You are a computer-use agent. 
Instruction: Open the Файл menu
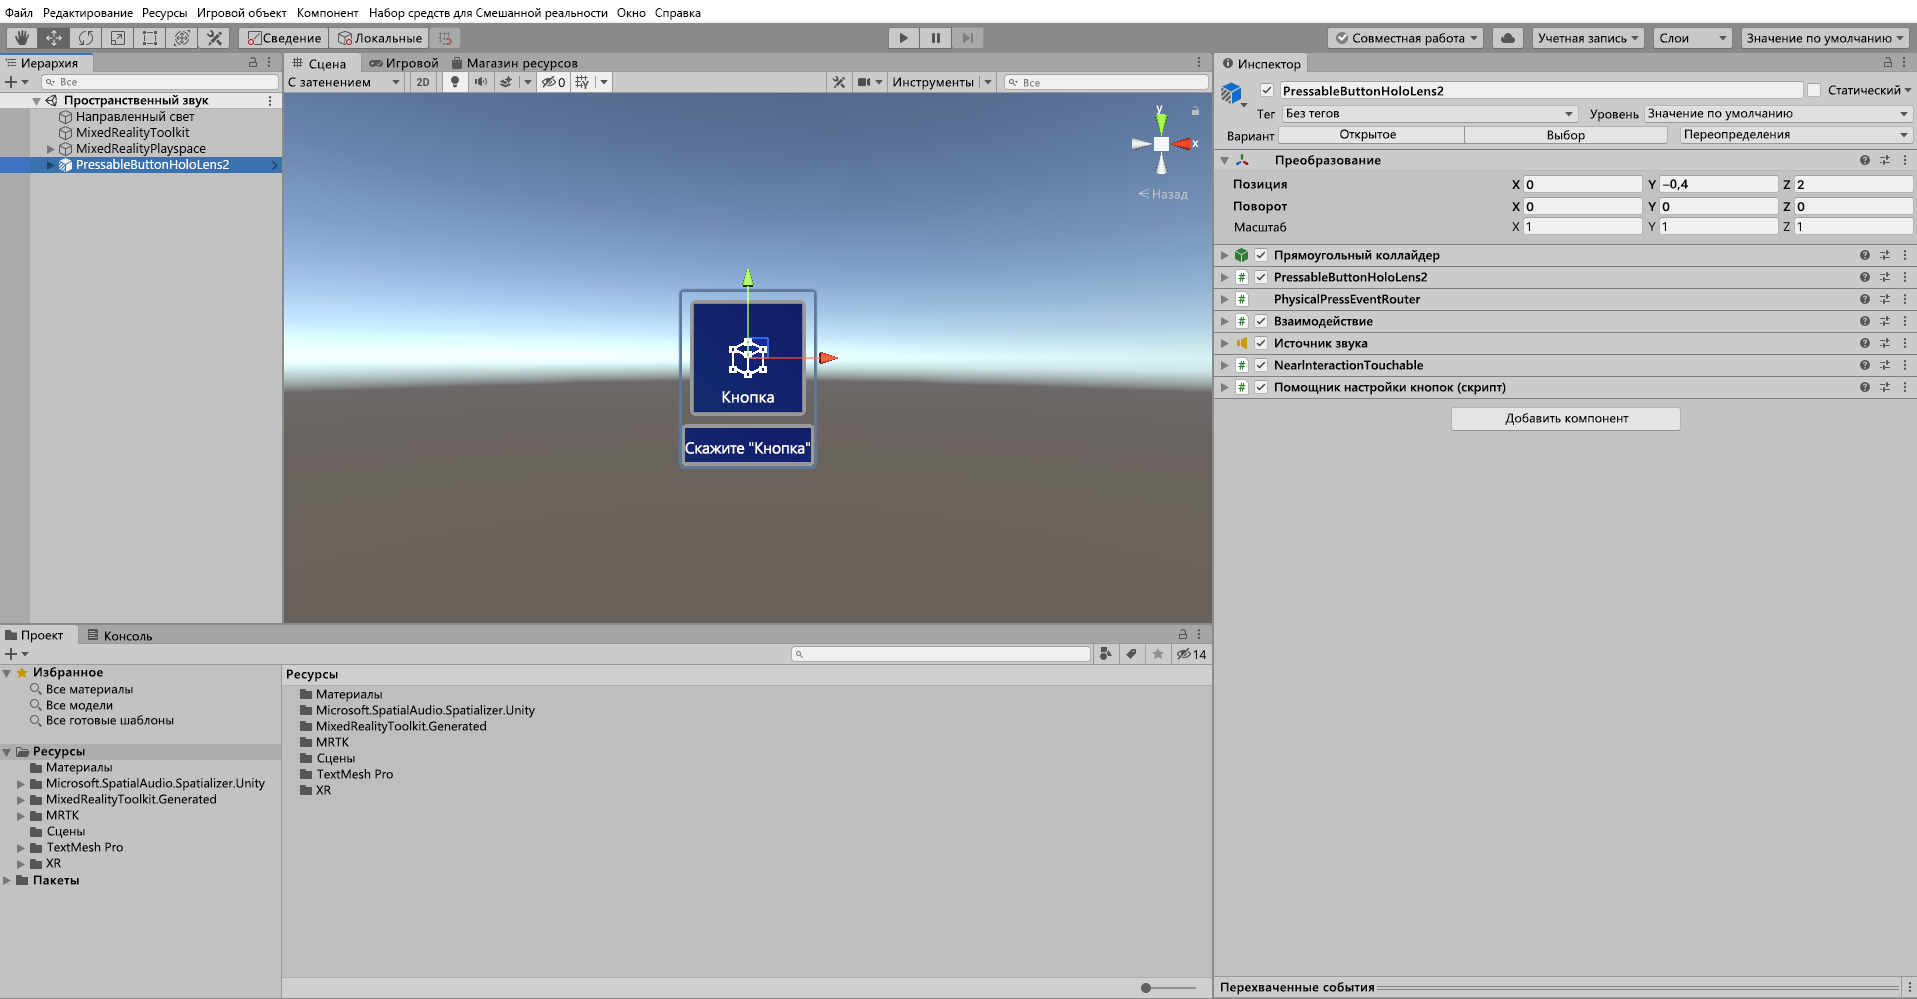click(19, 12)
